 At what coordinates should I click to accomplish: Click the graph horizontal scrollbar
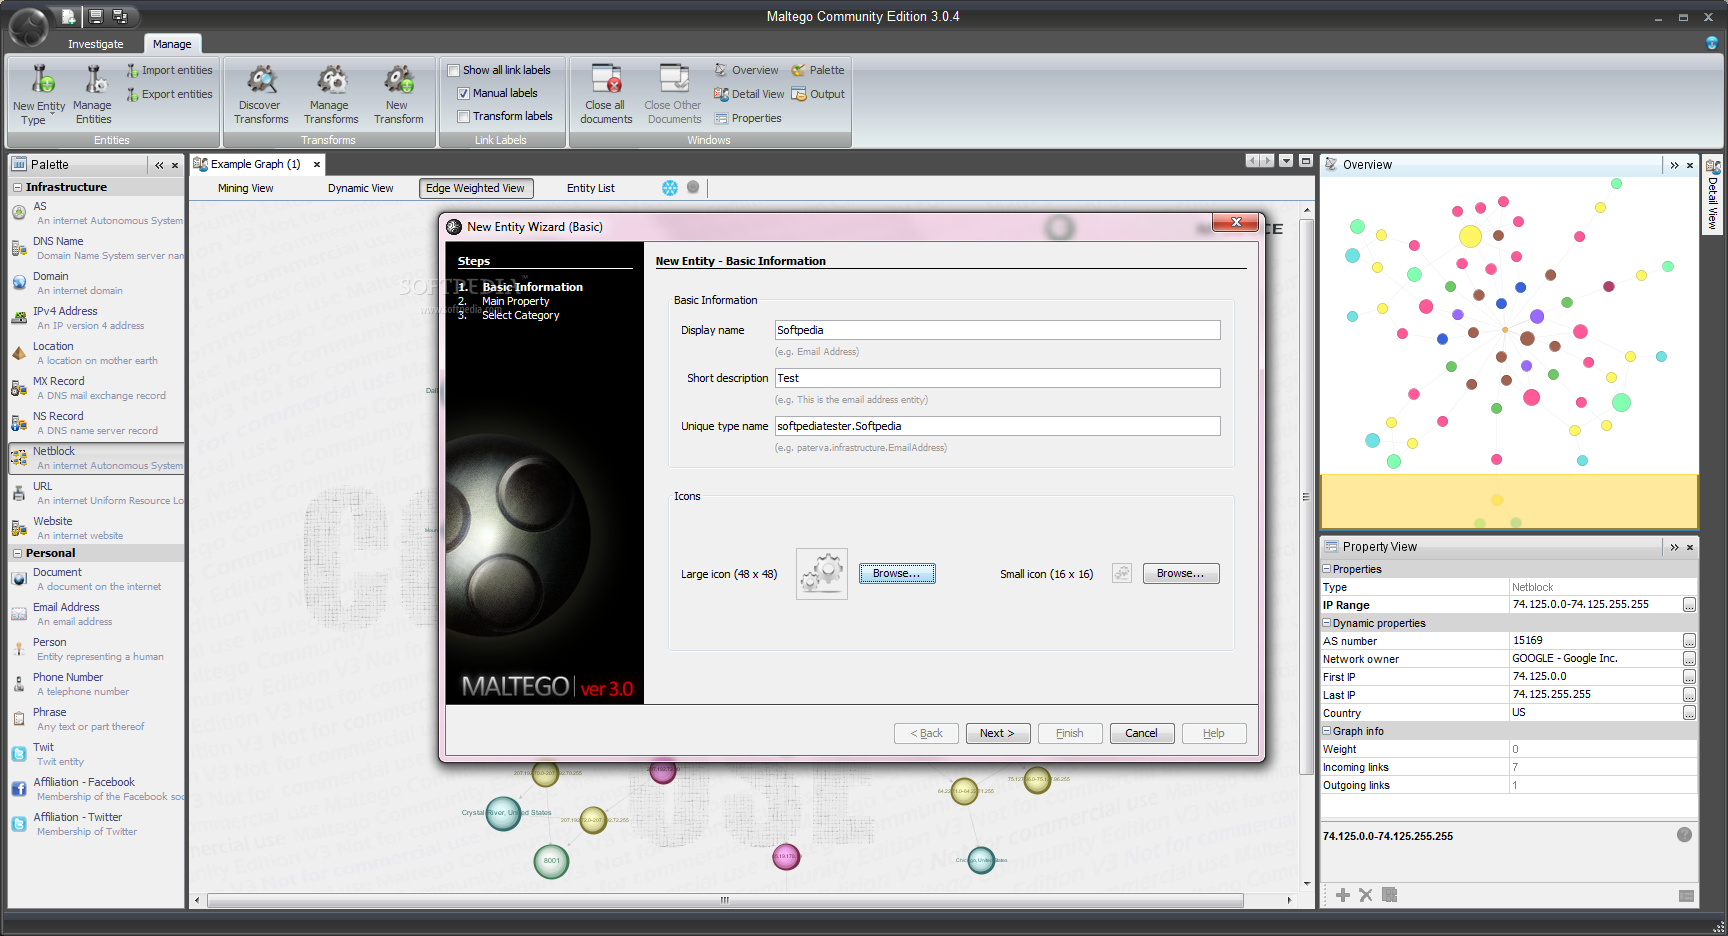(x=725, y=900)
